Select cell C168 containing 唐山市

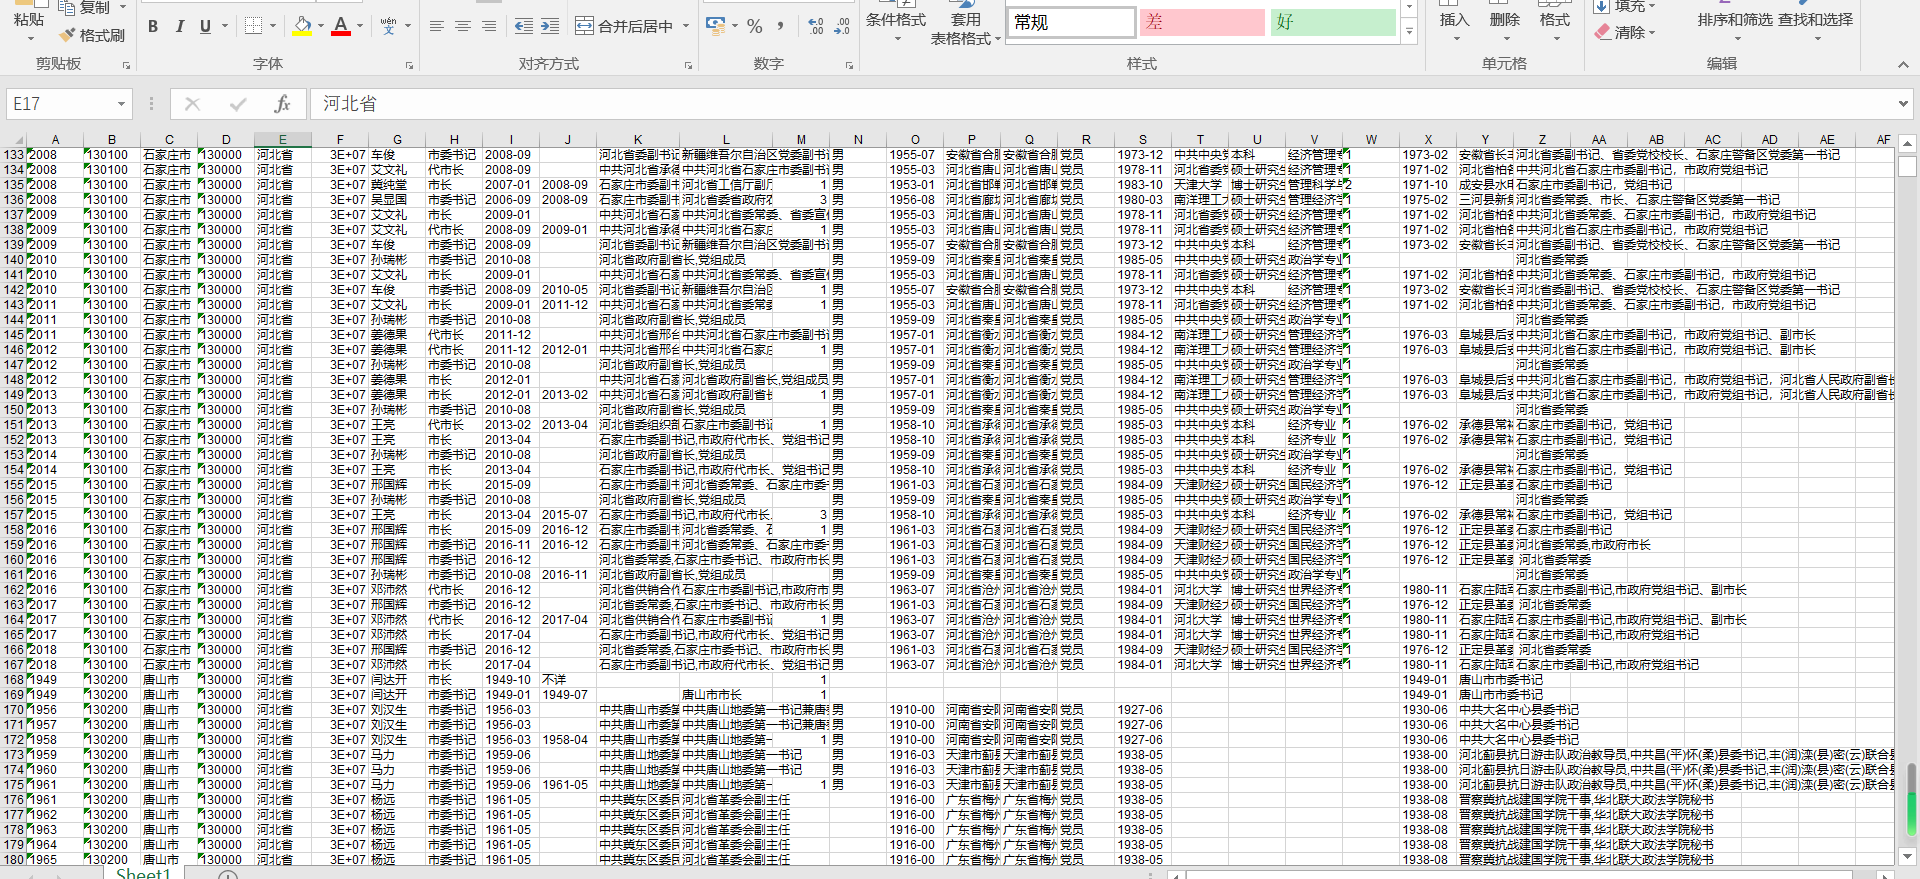pos(169,680)
